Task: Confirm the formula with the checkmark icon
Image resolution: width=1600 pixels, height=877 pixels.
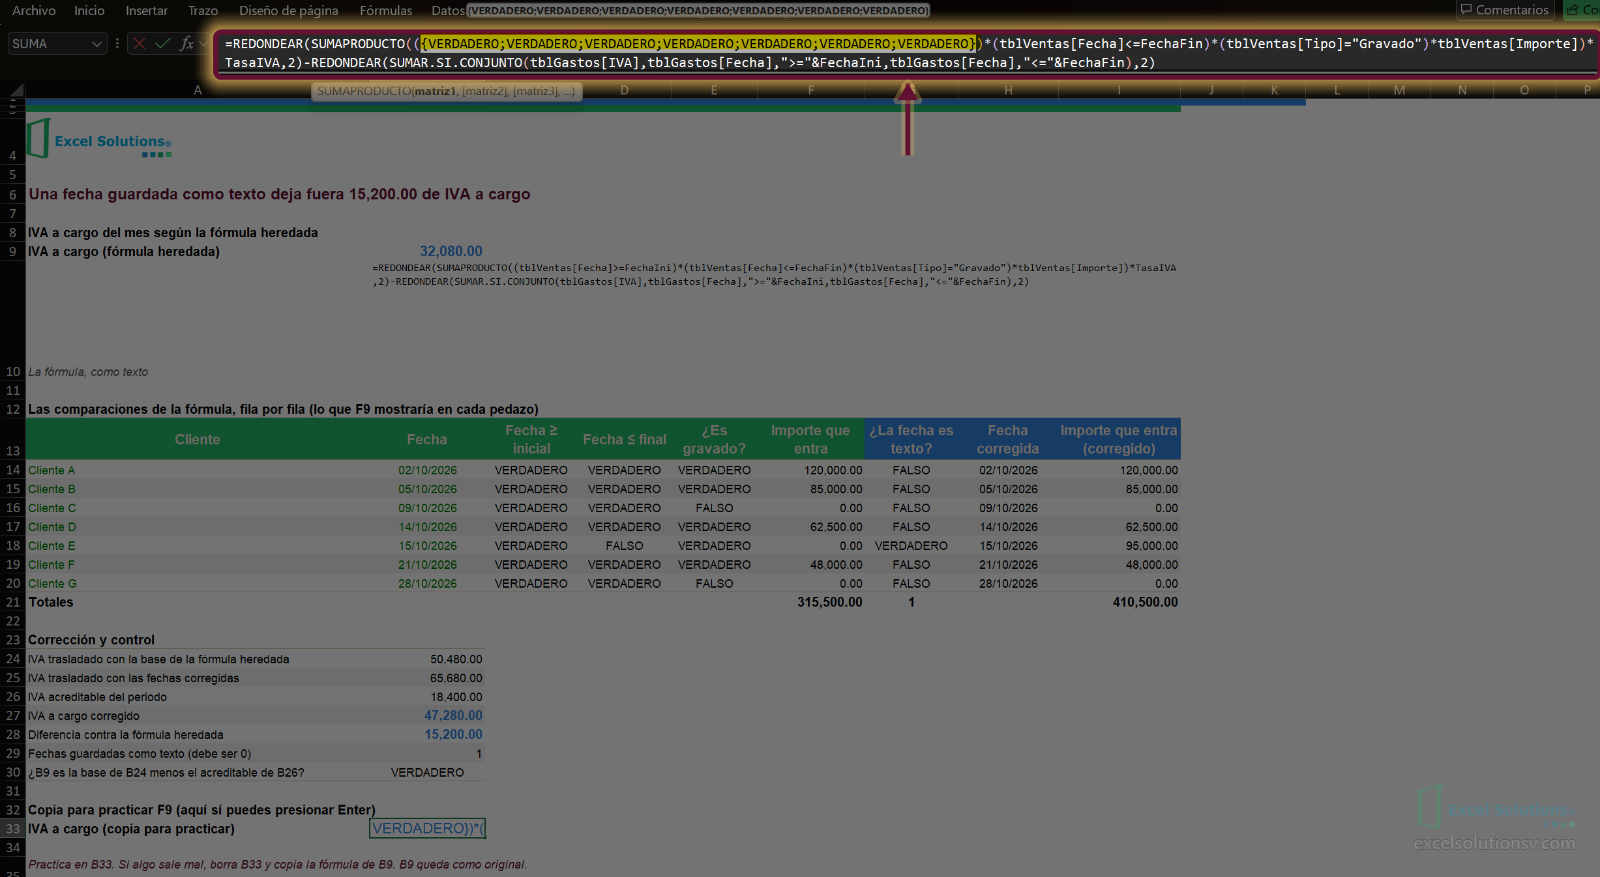Action: click(x=162, y=44)
